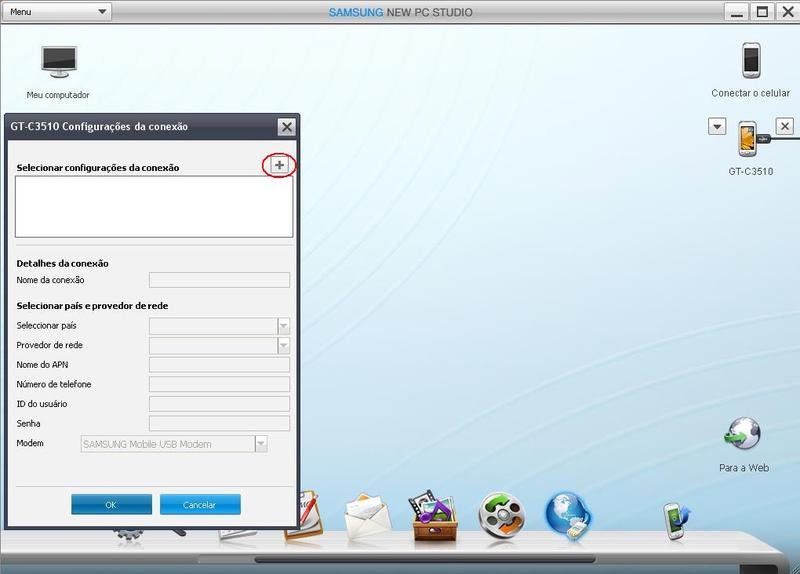Viewport: 800px width, 574px height.
Task: Open the Menu dropdown
Action: [x=57, y=11]
